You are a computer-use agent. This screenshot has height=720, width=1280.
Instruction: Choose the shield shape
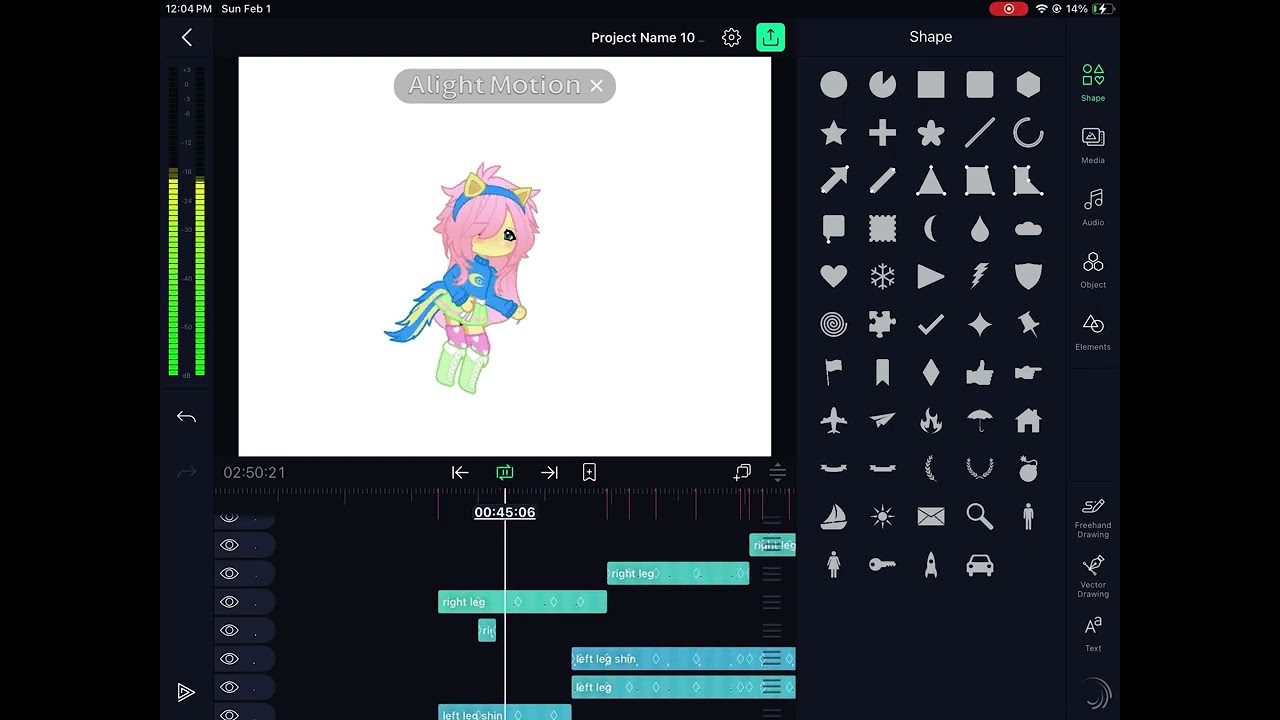click(1028, 276)
